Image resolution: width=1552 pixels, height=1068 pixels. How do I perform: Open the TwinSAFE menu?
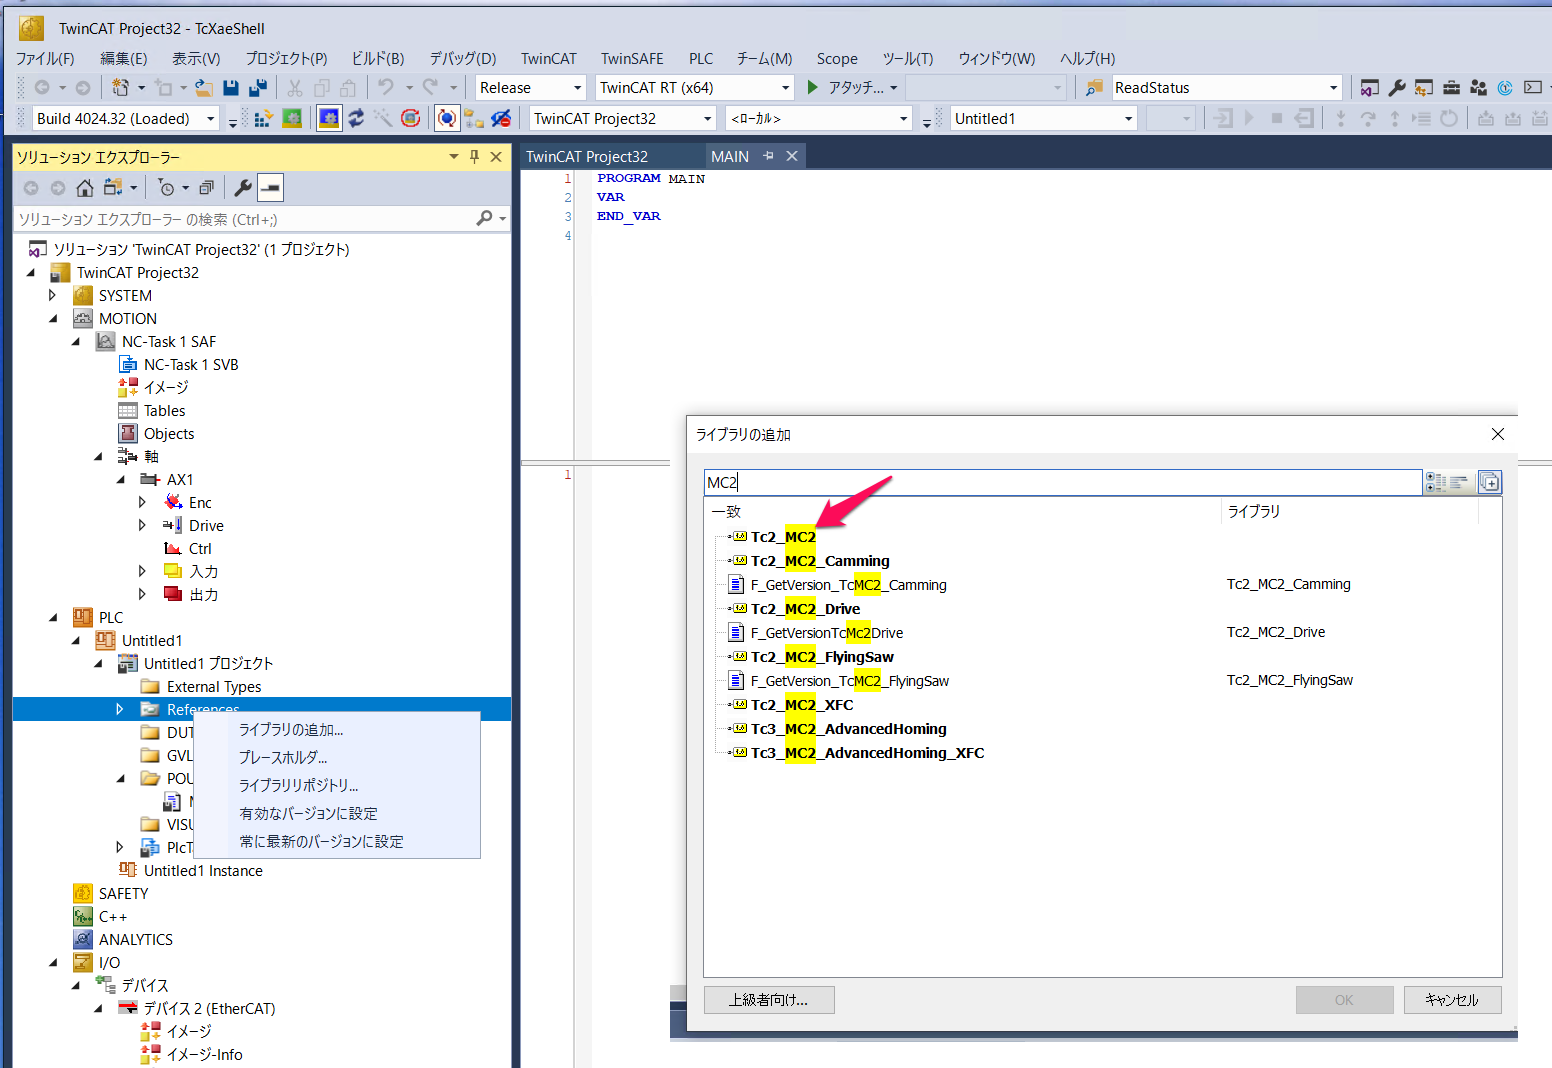(632, 59)
